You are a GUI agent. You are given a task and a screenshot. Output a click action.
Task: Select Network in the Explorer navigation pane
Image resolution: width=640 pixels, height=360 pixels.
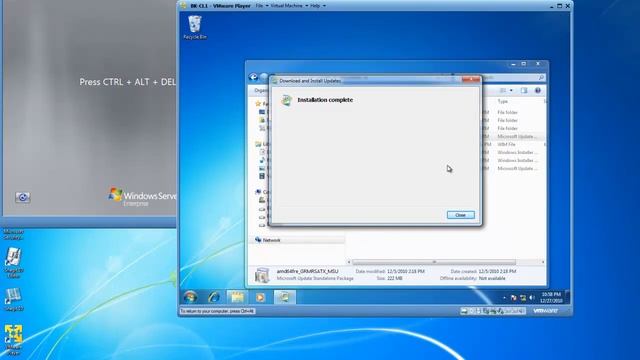pos(271,240)
